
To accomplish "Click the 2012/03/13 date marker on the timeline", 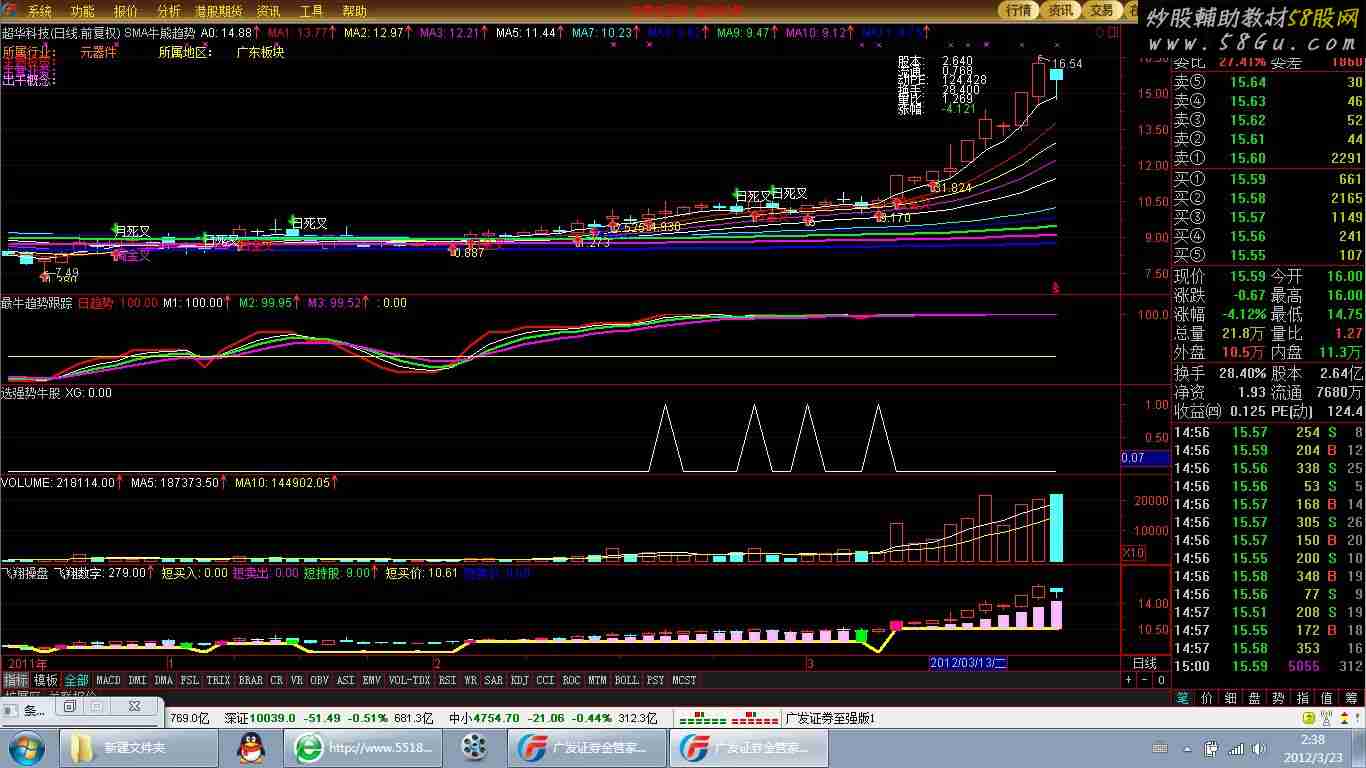I will click(x=968, y=663).
